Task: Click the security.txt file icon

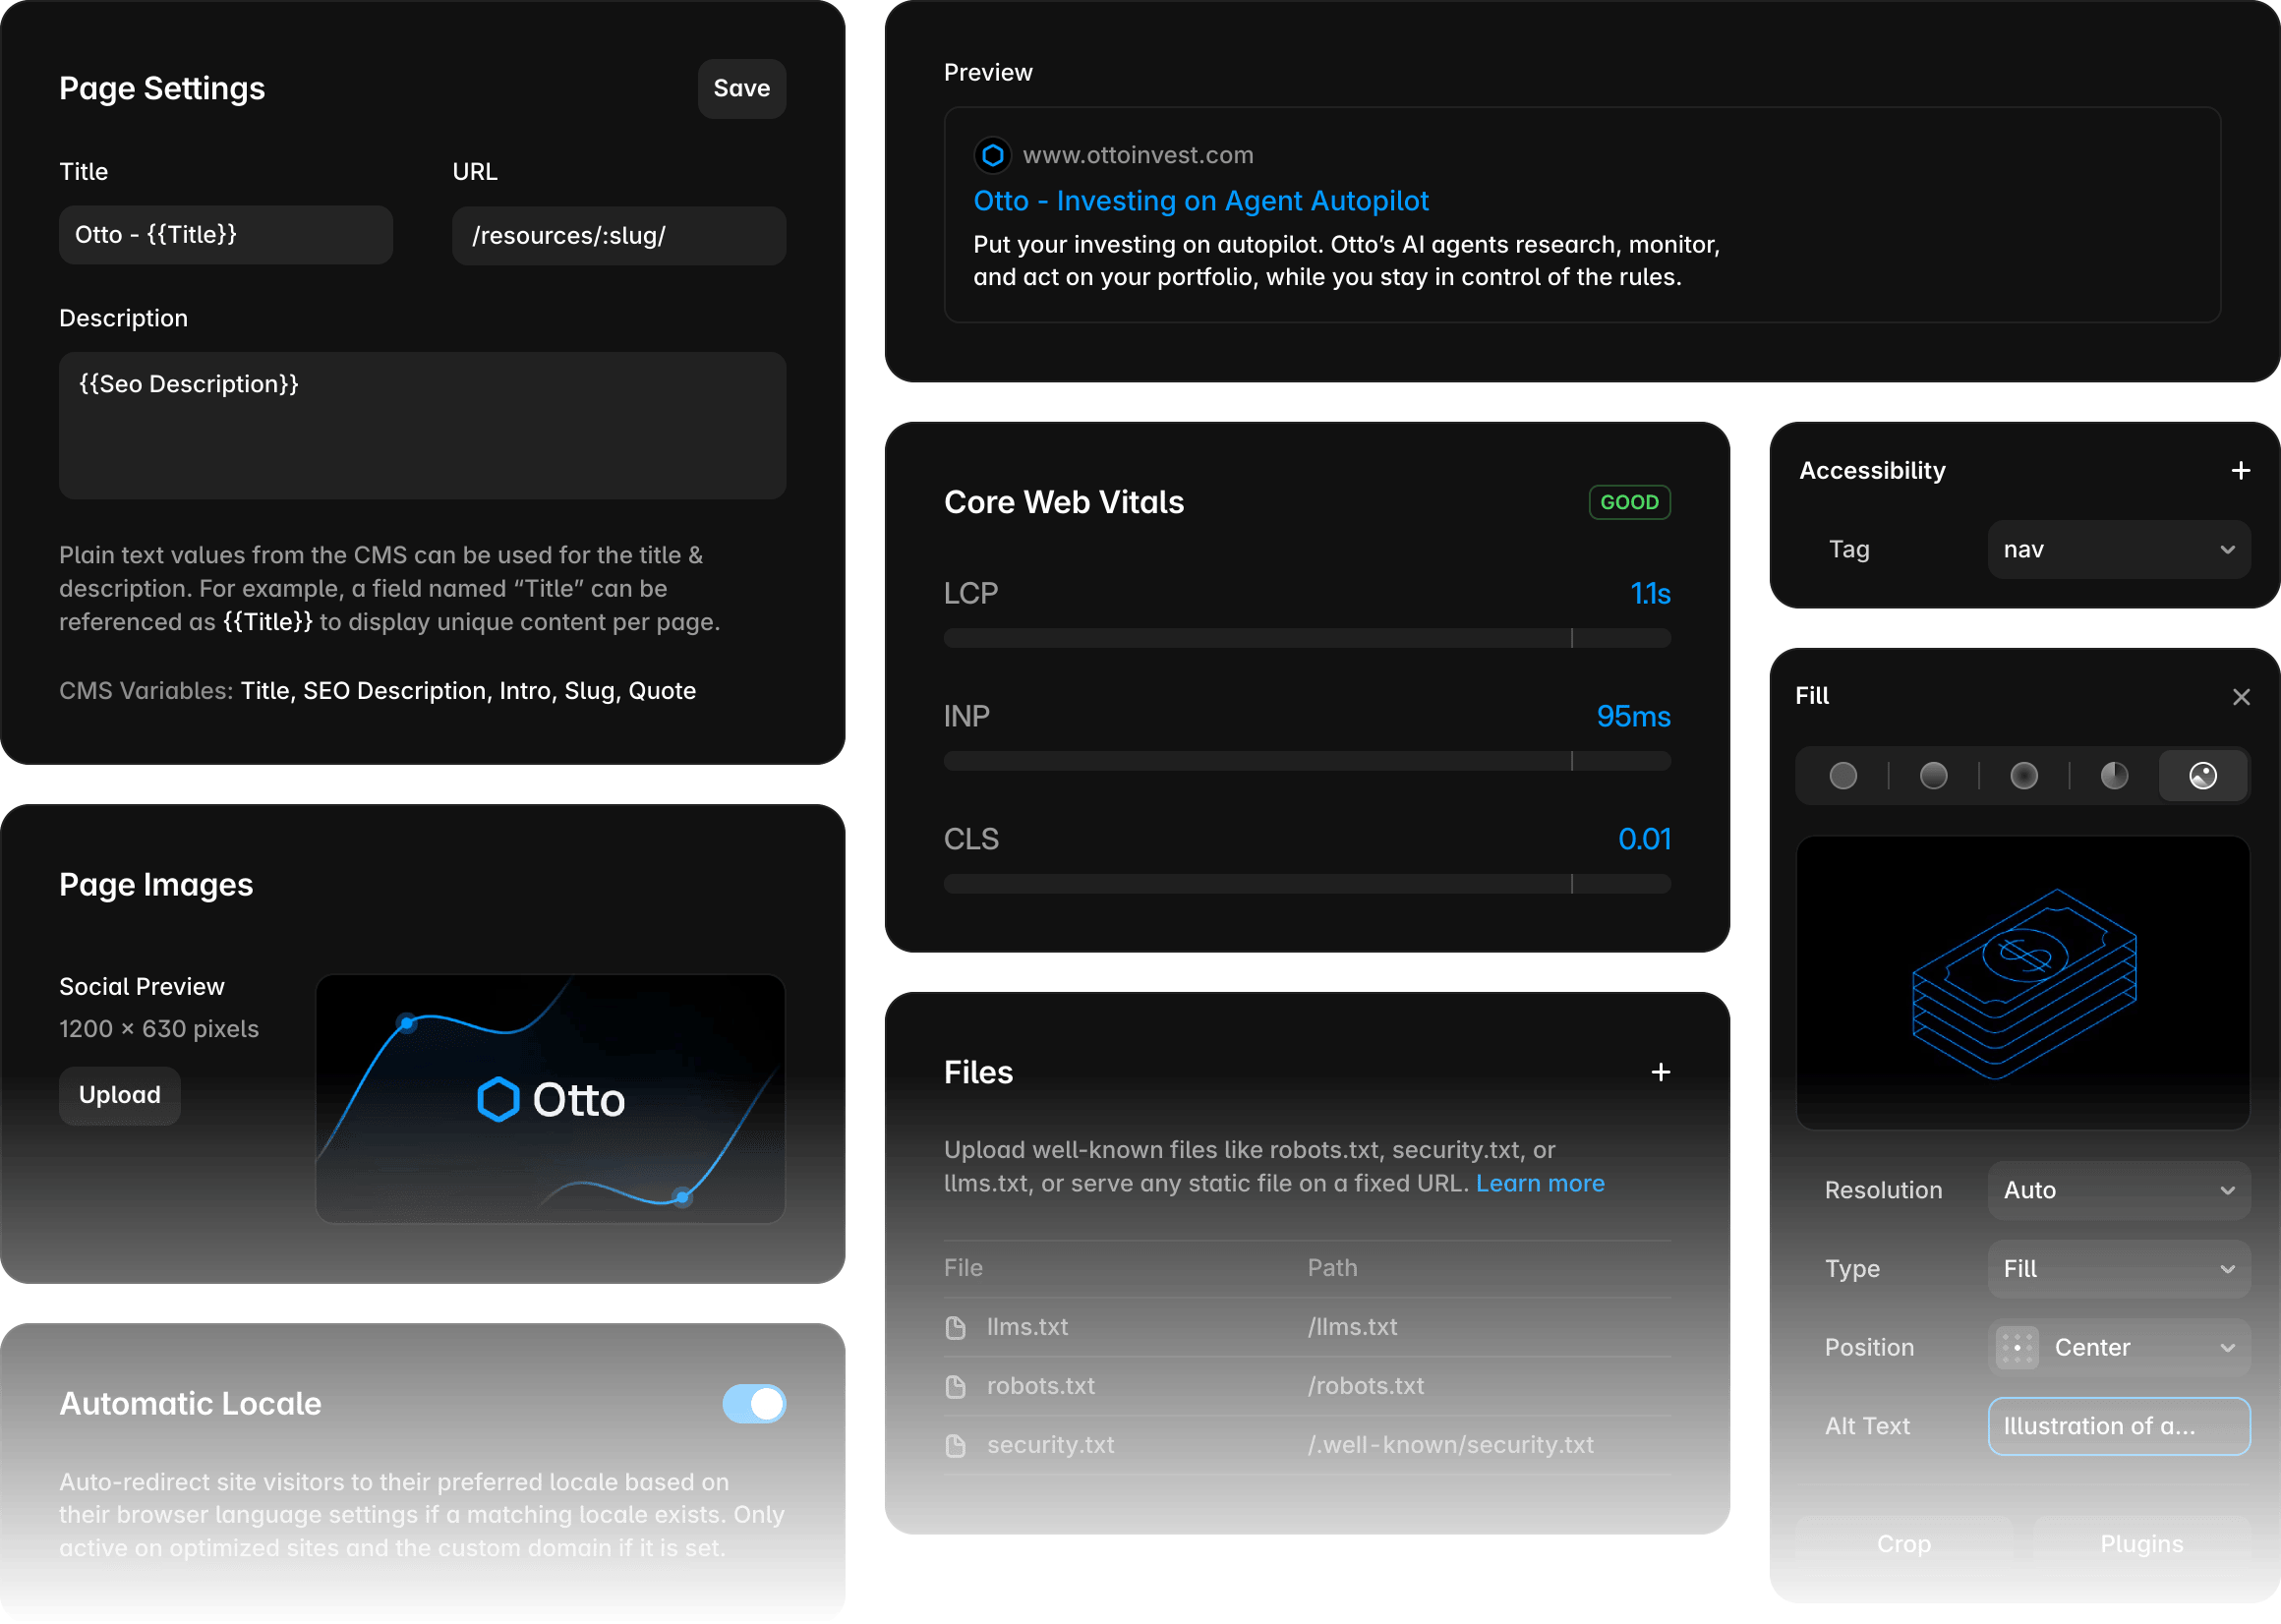Action: click(956, 1445)
